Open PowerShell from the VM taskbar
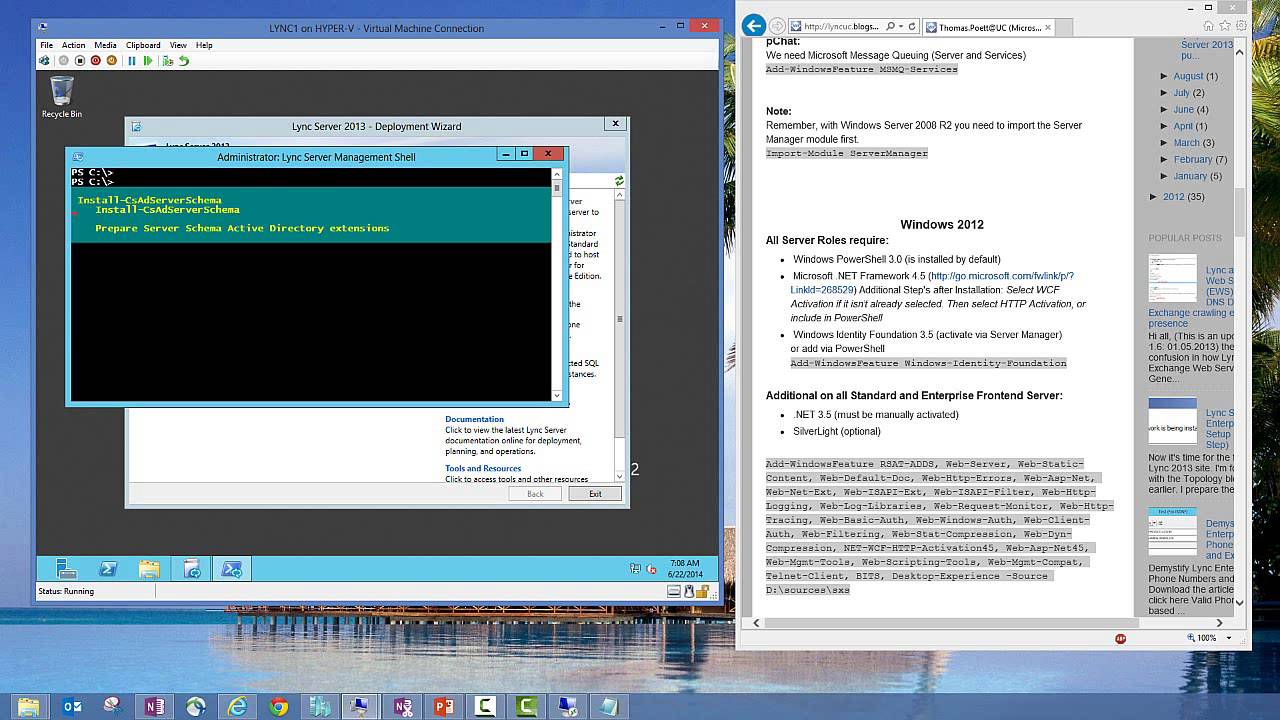This screenshot has width=1280, height=720. pyautogui.click(x=108, y=569)
